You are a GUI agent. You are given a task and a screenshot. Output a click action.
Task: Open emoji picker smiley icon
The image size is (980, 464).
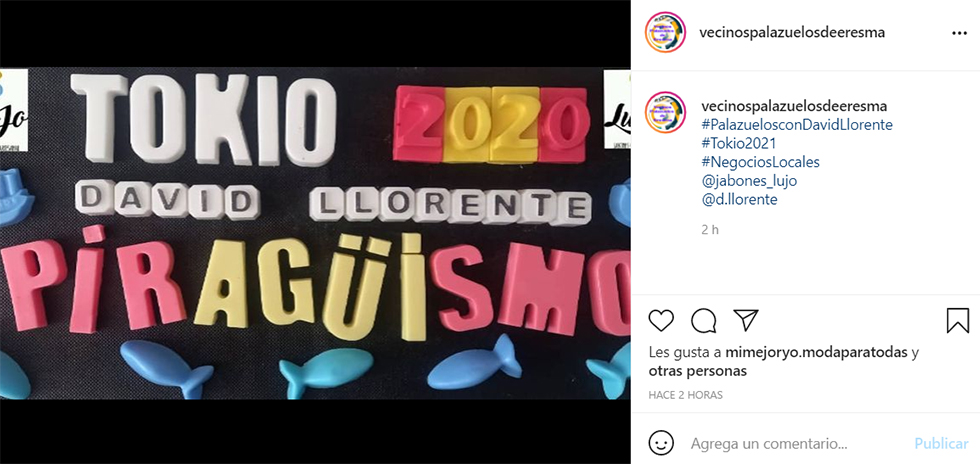[661, 443]
